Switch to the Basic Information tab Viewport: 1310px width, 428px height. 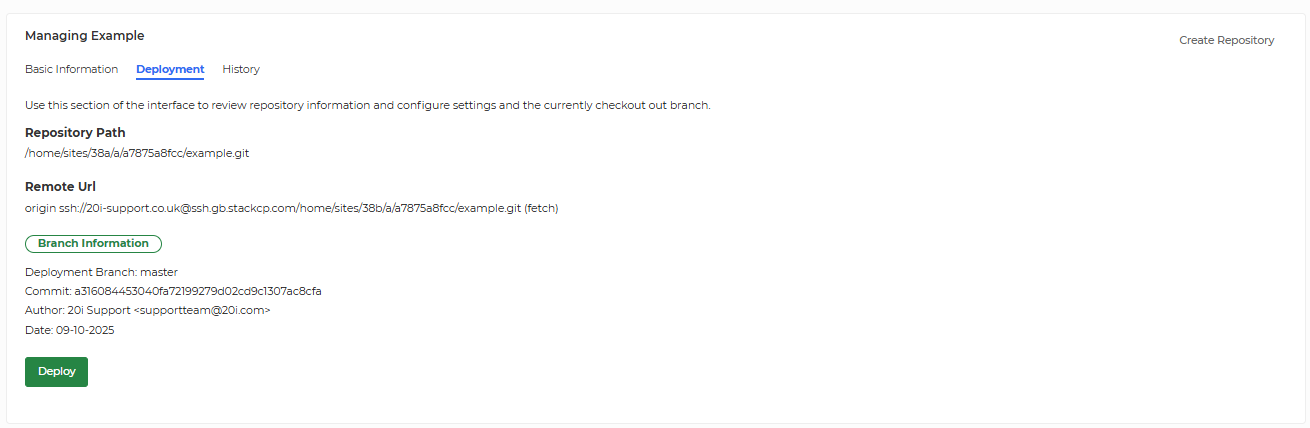click(71, 69)
